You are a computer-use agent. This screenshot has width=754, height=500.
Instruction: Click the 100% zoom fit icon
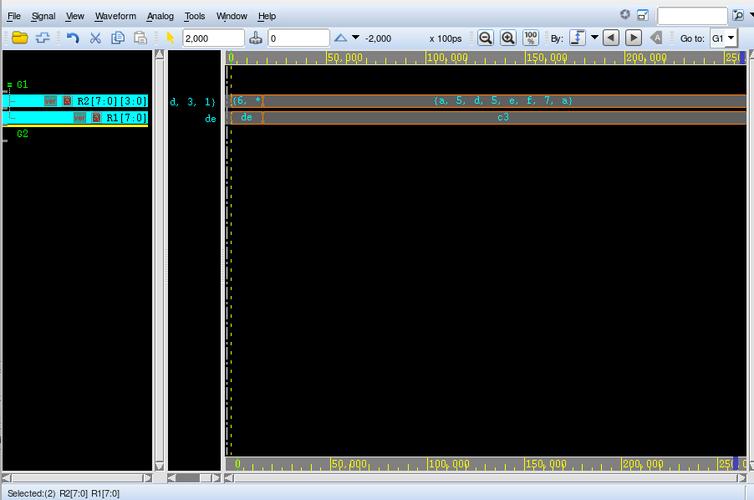[531, 38]
